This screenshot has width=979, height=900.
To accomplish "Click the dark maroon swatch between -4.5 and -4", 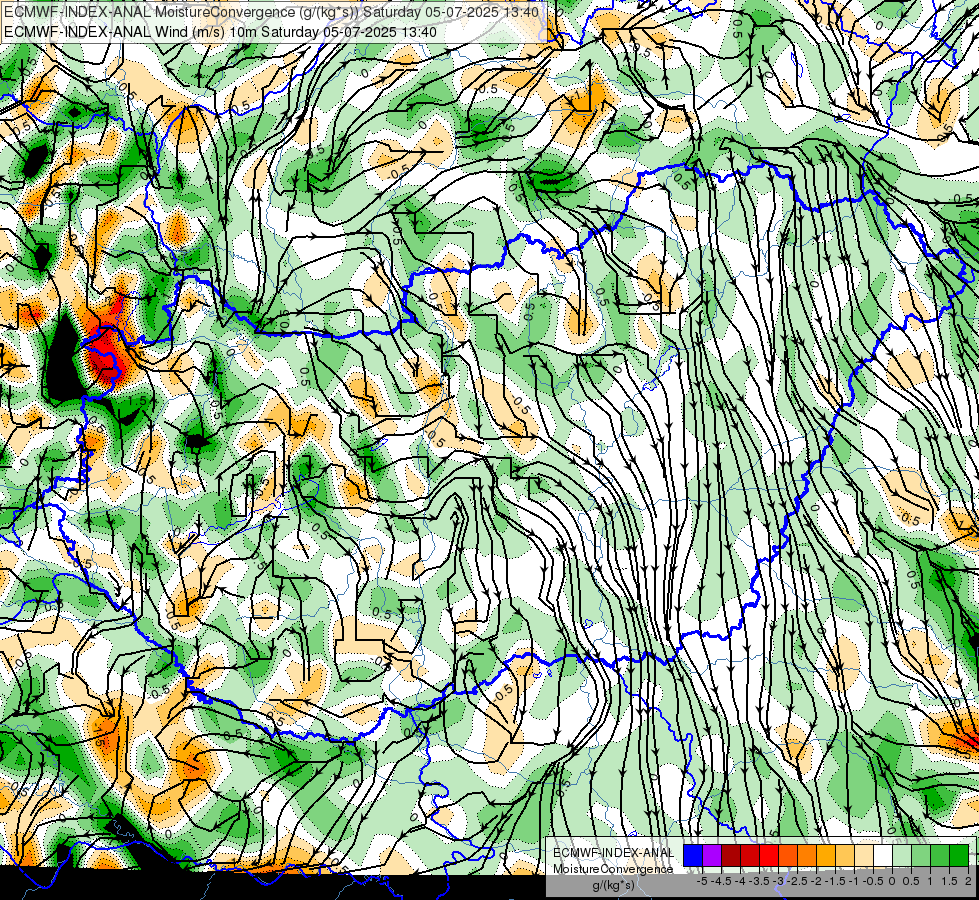I will tap(731, 856).
